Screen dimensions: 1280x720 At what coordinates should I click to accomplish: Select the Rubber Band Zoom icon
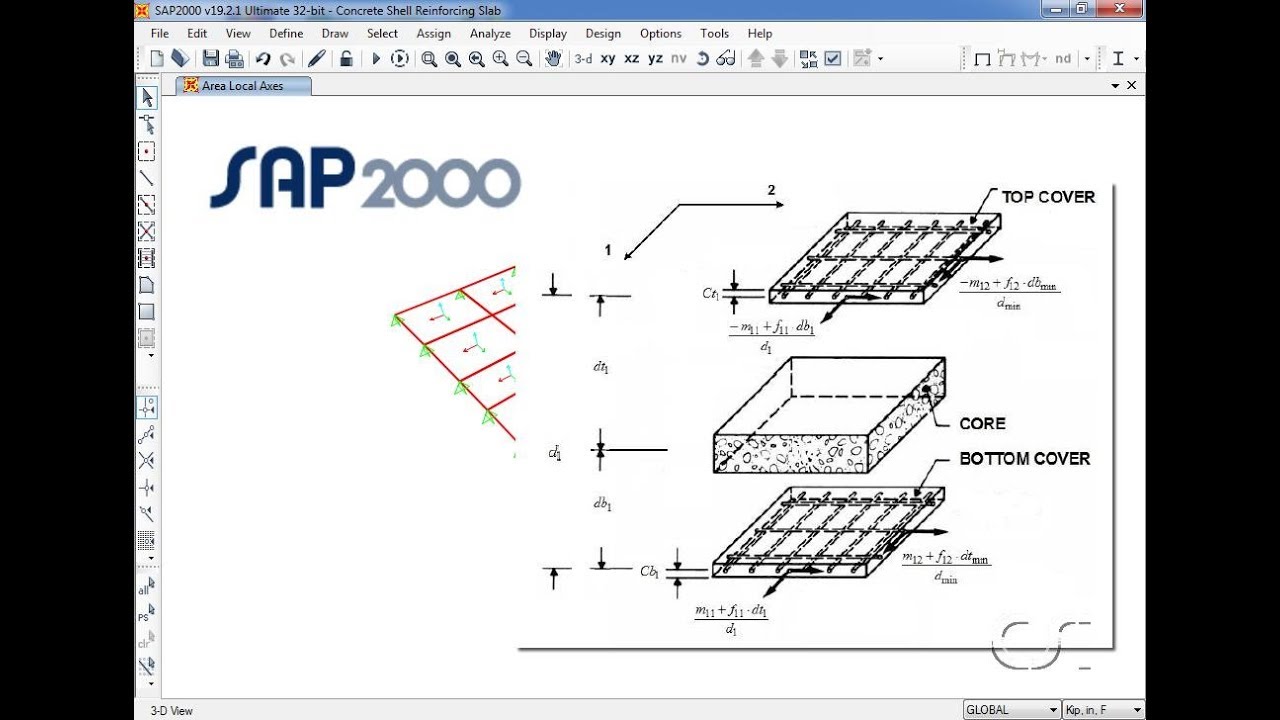click(x=429, y=59)
